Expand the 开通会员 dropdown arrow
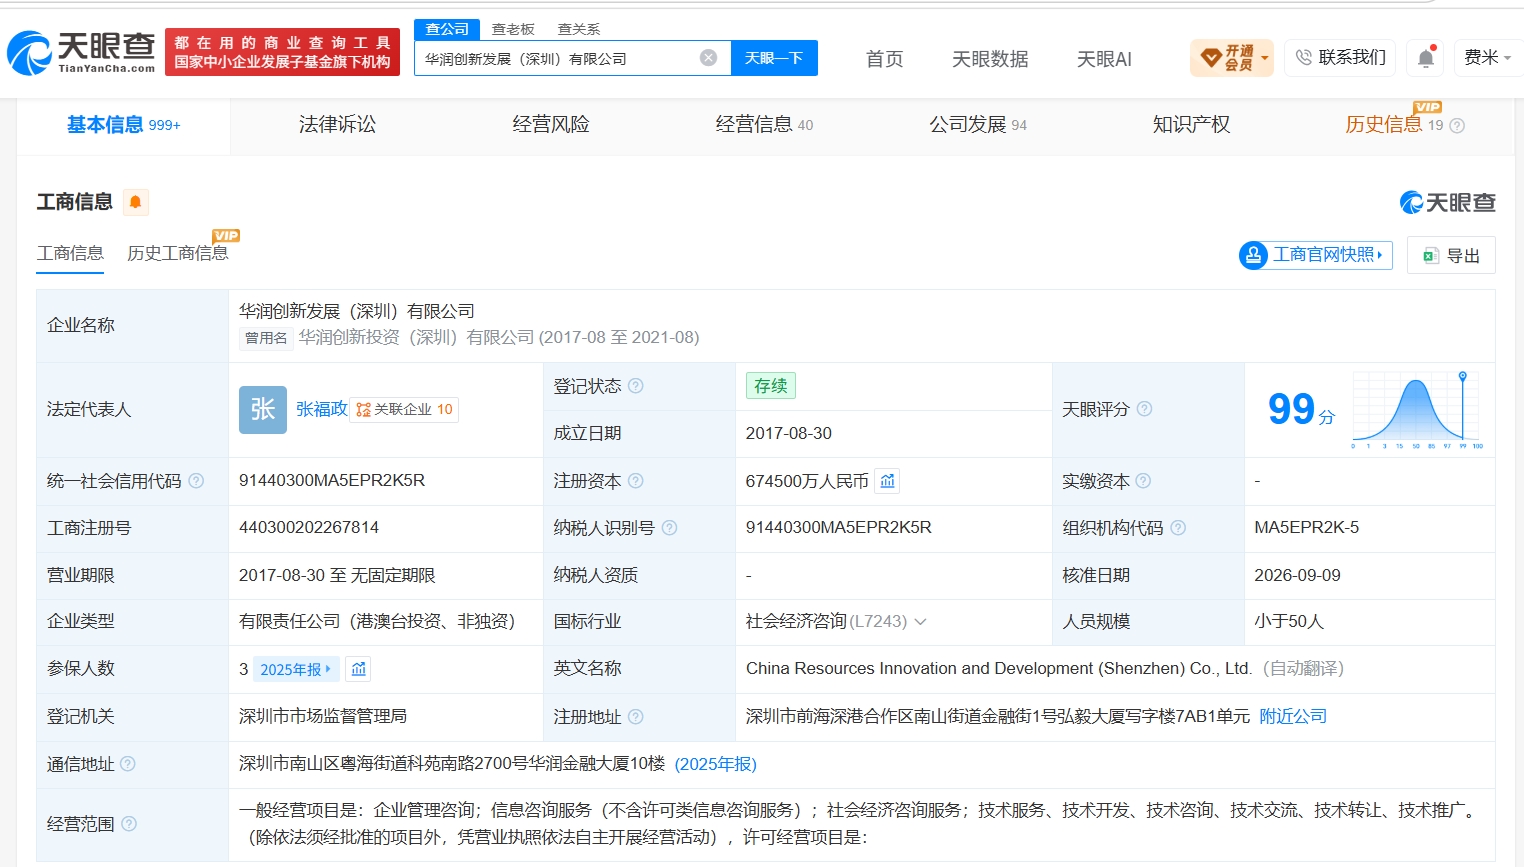Image resolution: width=1524 pixels, height=867 pixels. coord(1265,58)
